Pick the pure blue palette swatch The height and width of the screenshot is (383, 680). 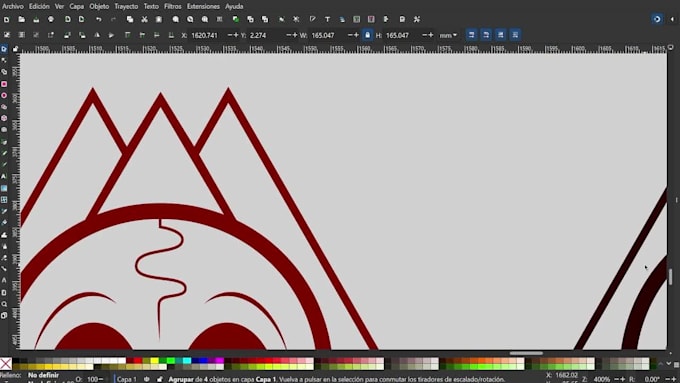[x=203, y=360]
